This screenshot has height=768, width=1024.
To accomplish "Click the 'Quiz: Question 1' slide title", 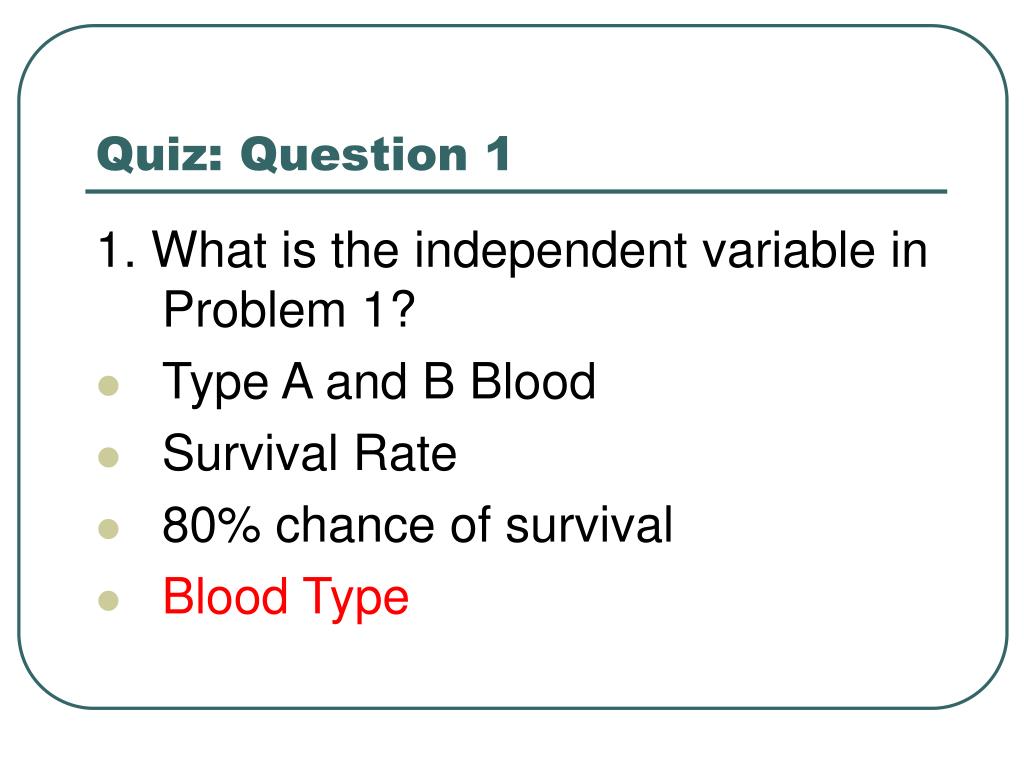I will pyautogui.click(x=303, y=155).
